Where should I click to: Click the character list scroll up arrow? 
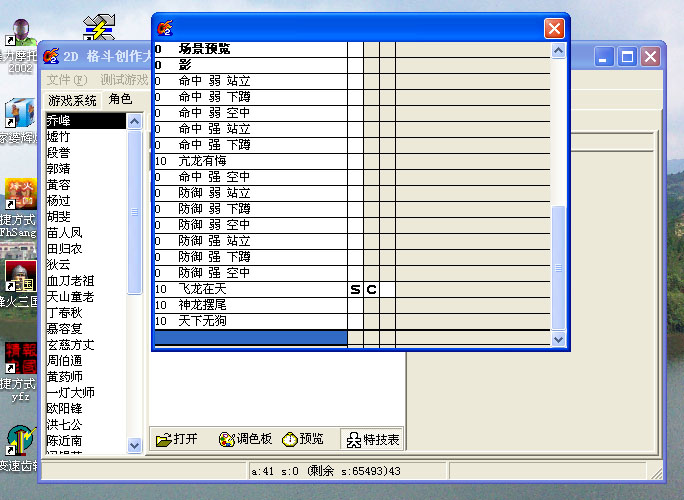pyautogui.click(x=134, y=121)
